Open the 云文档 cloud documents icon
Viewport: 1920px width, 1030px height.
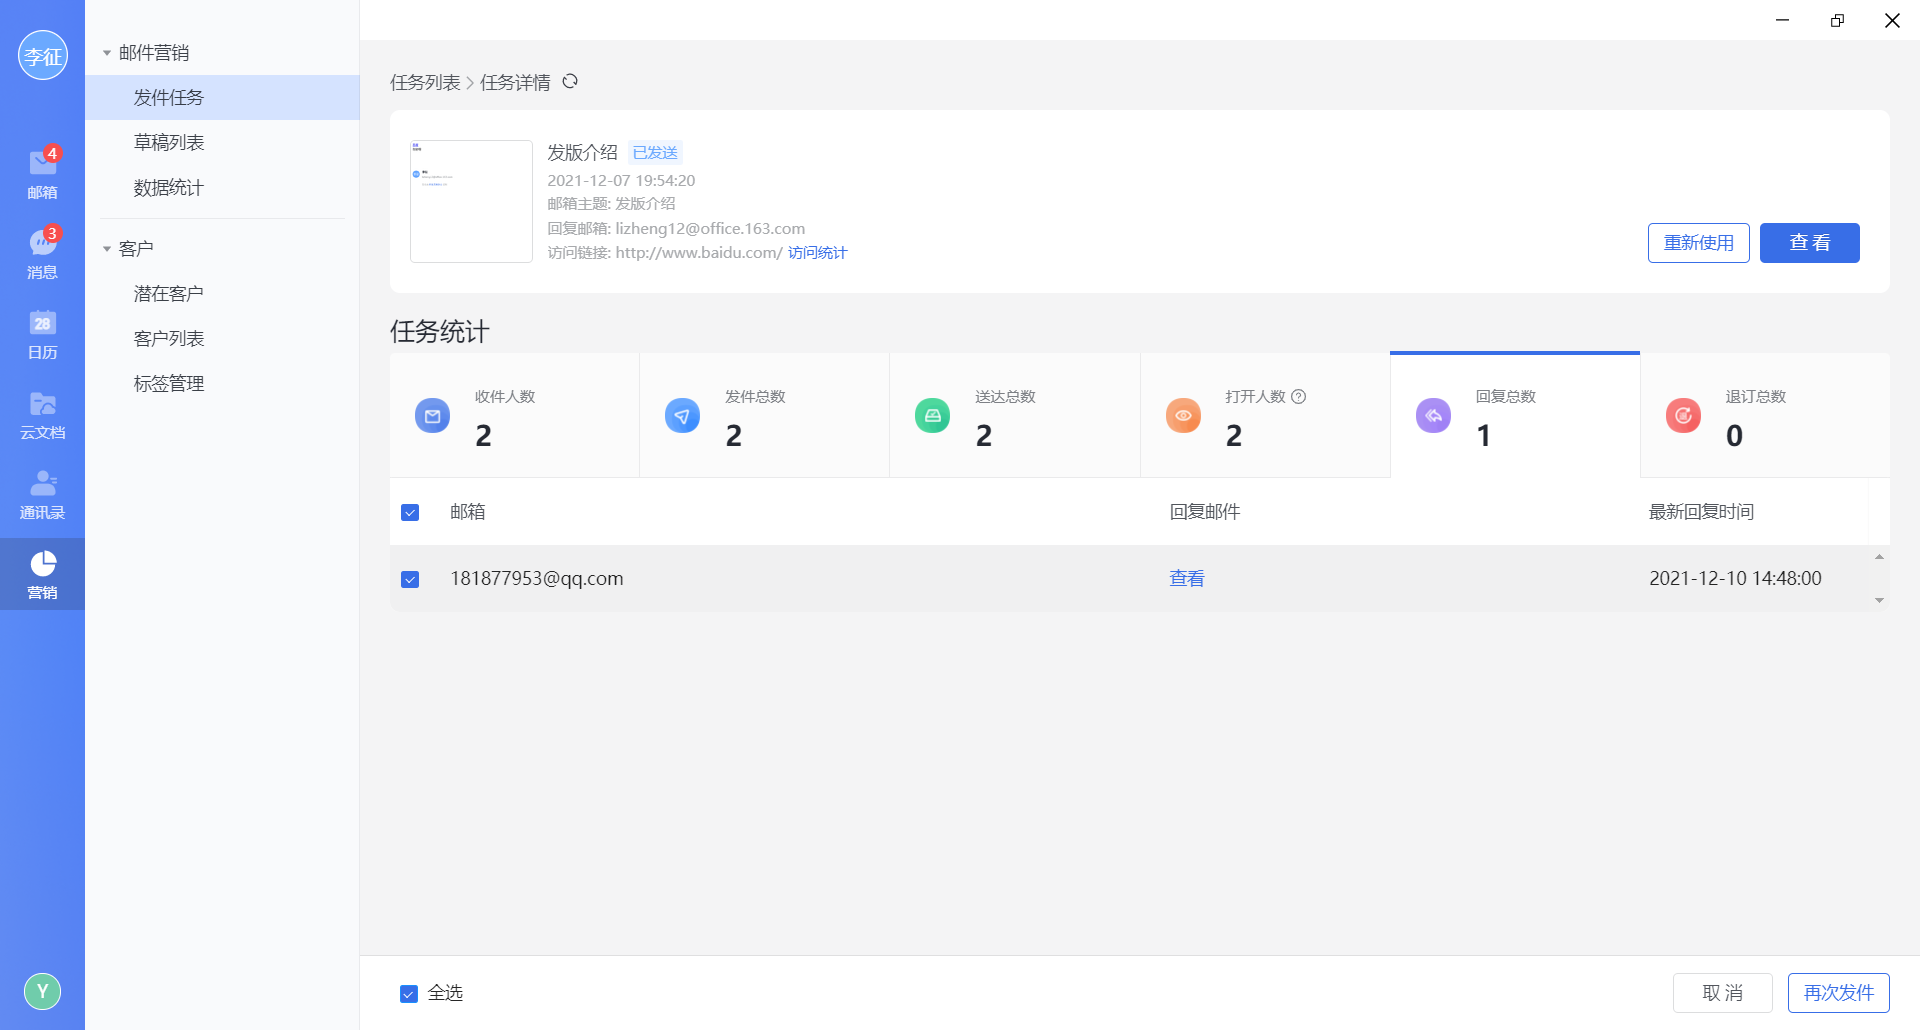[42, 413]
